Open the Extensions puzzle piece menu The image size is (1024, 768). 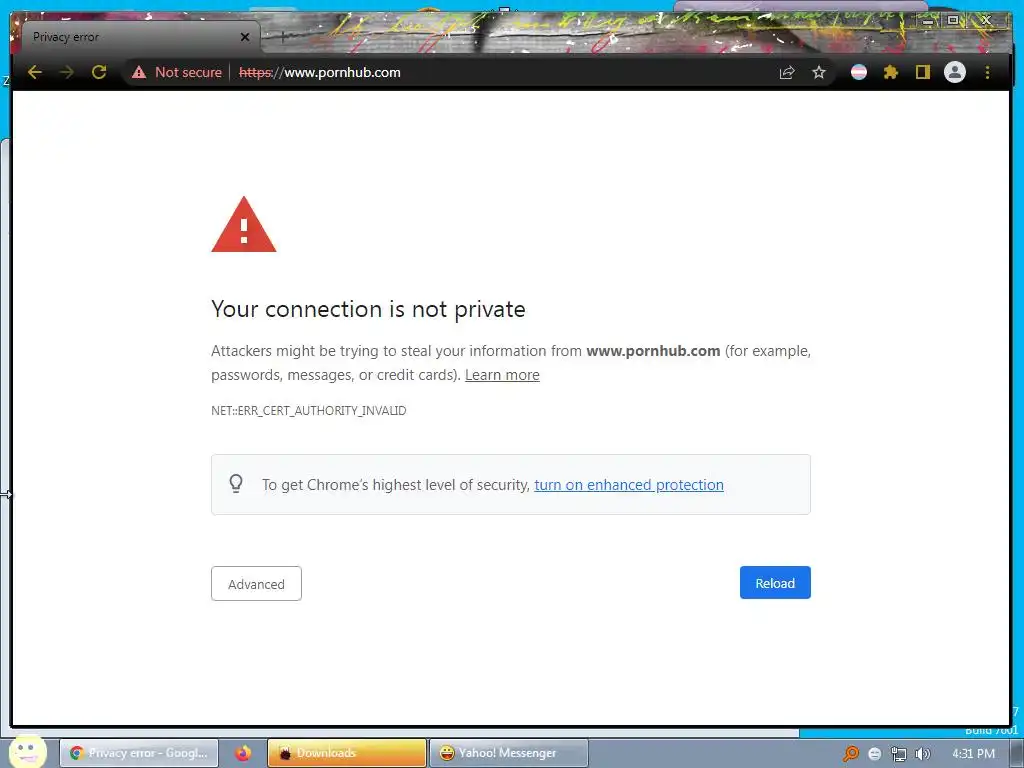891,72
